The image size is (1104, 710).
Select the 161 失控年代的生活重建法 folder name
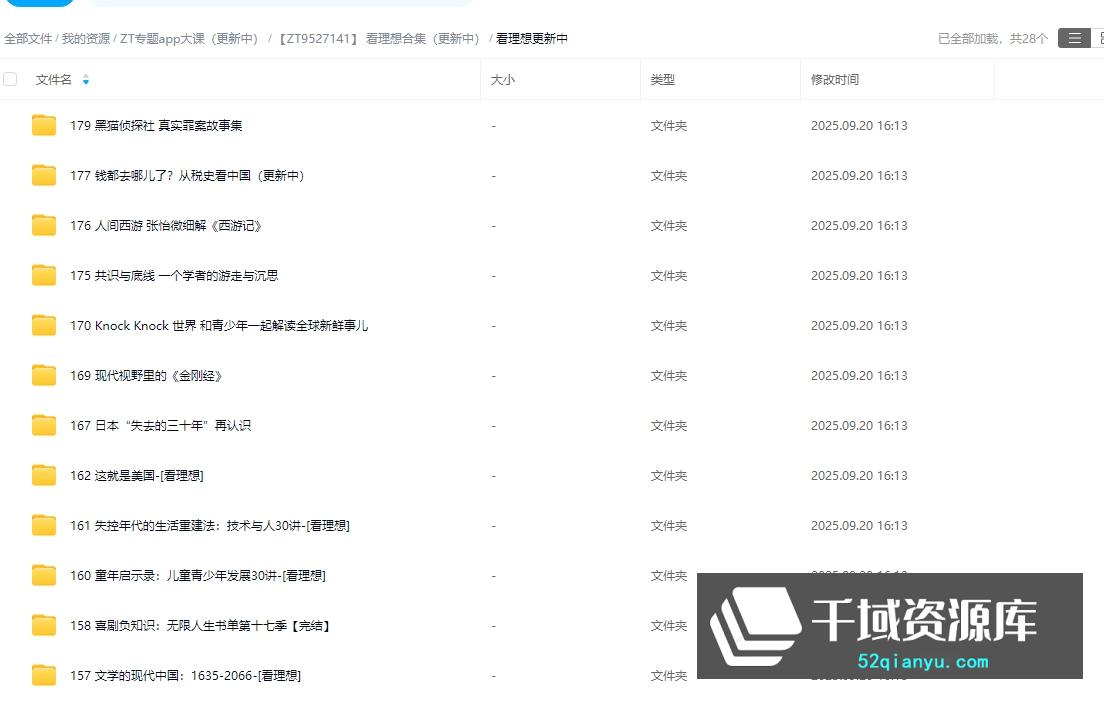point(209,526)
